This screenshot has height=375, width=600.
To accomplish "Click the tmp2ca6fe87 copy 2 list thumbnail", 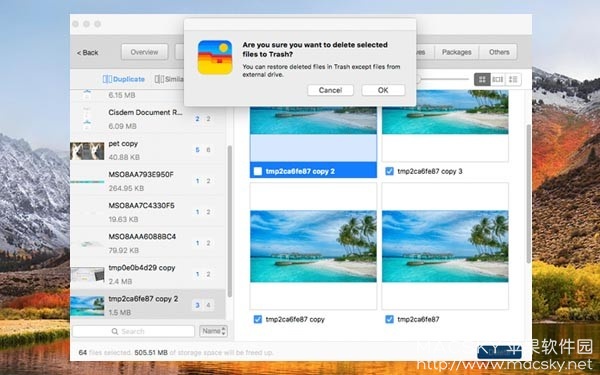I will pos(87,305).
